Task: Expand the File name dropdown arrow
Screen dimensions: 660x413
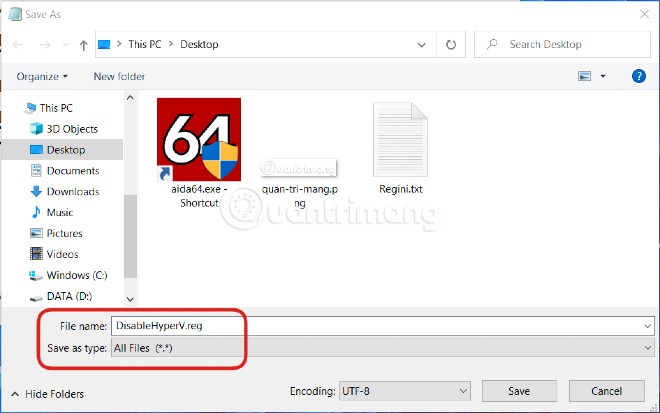Action: [647, 326]
